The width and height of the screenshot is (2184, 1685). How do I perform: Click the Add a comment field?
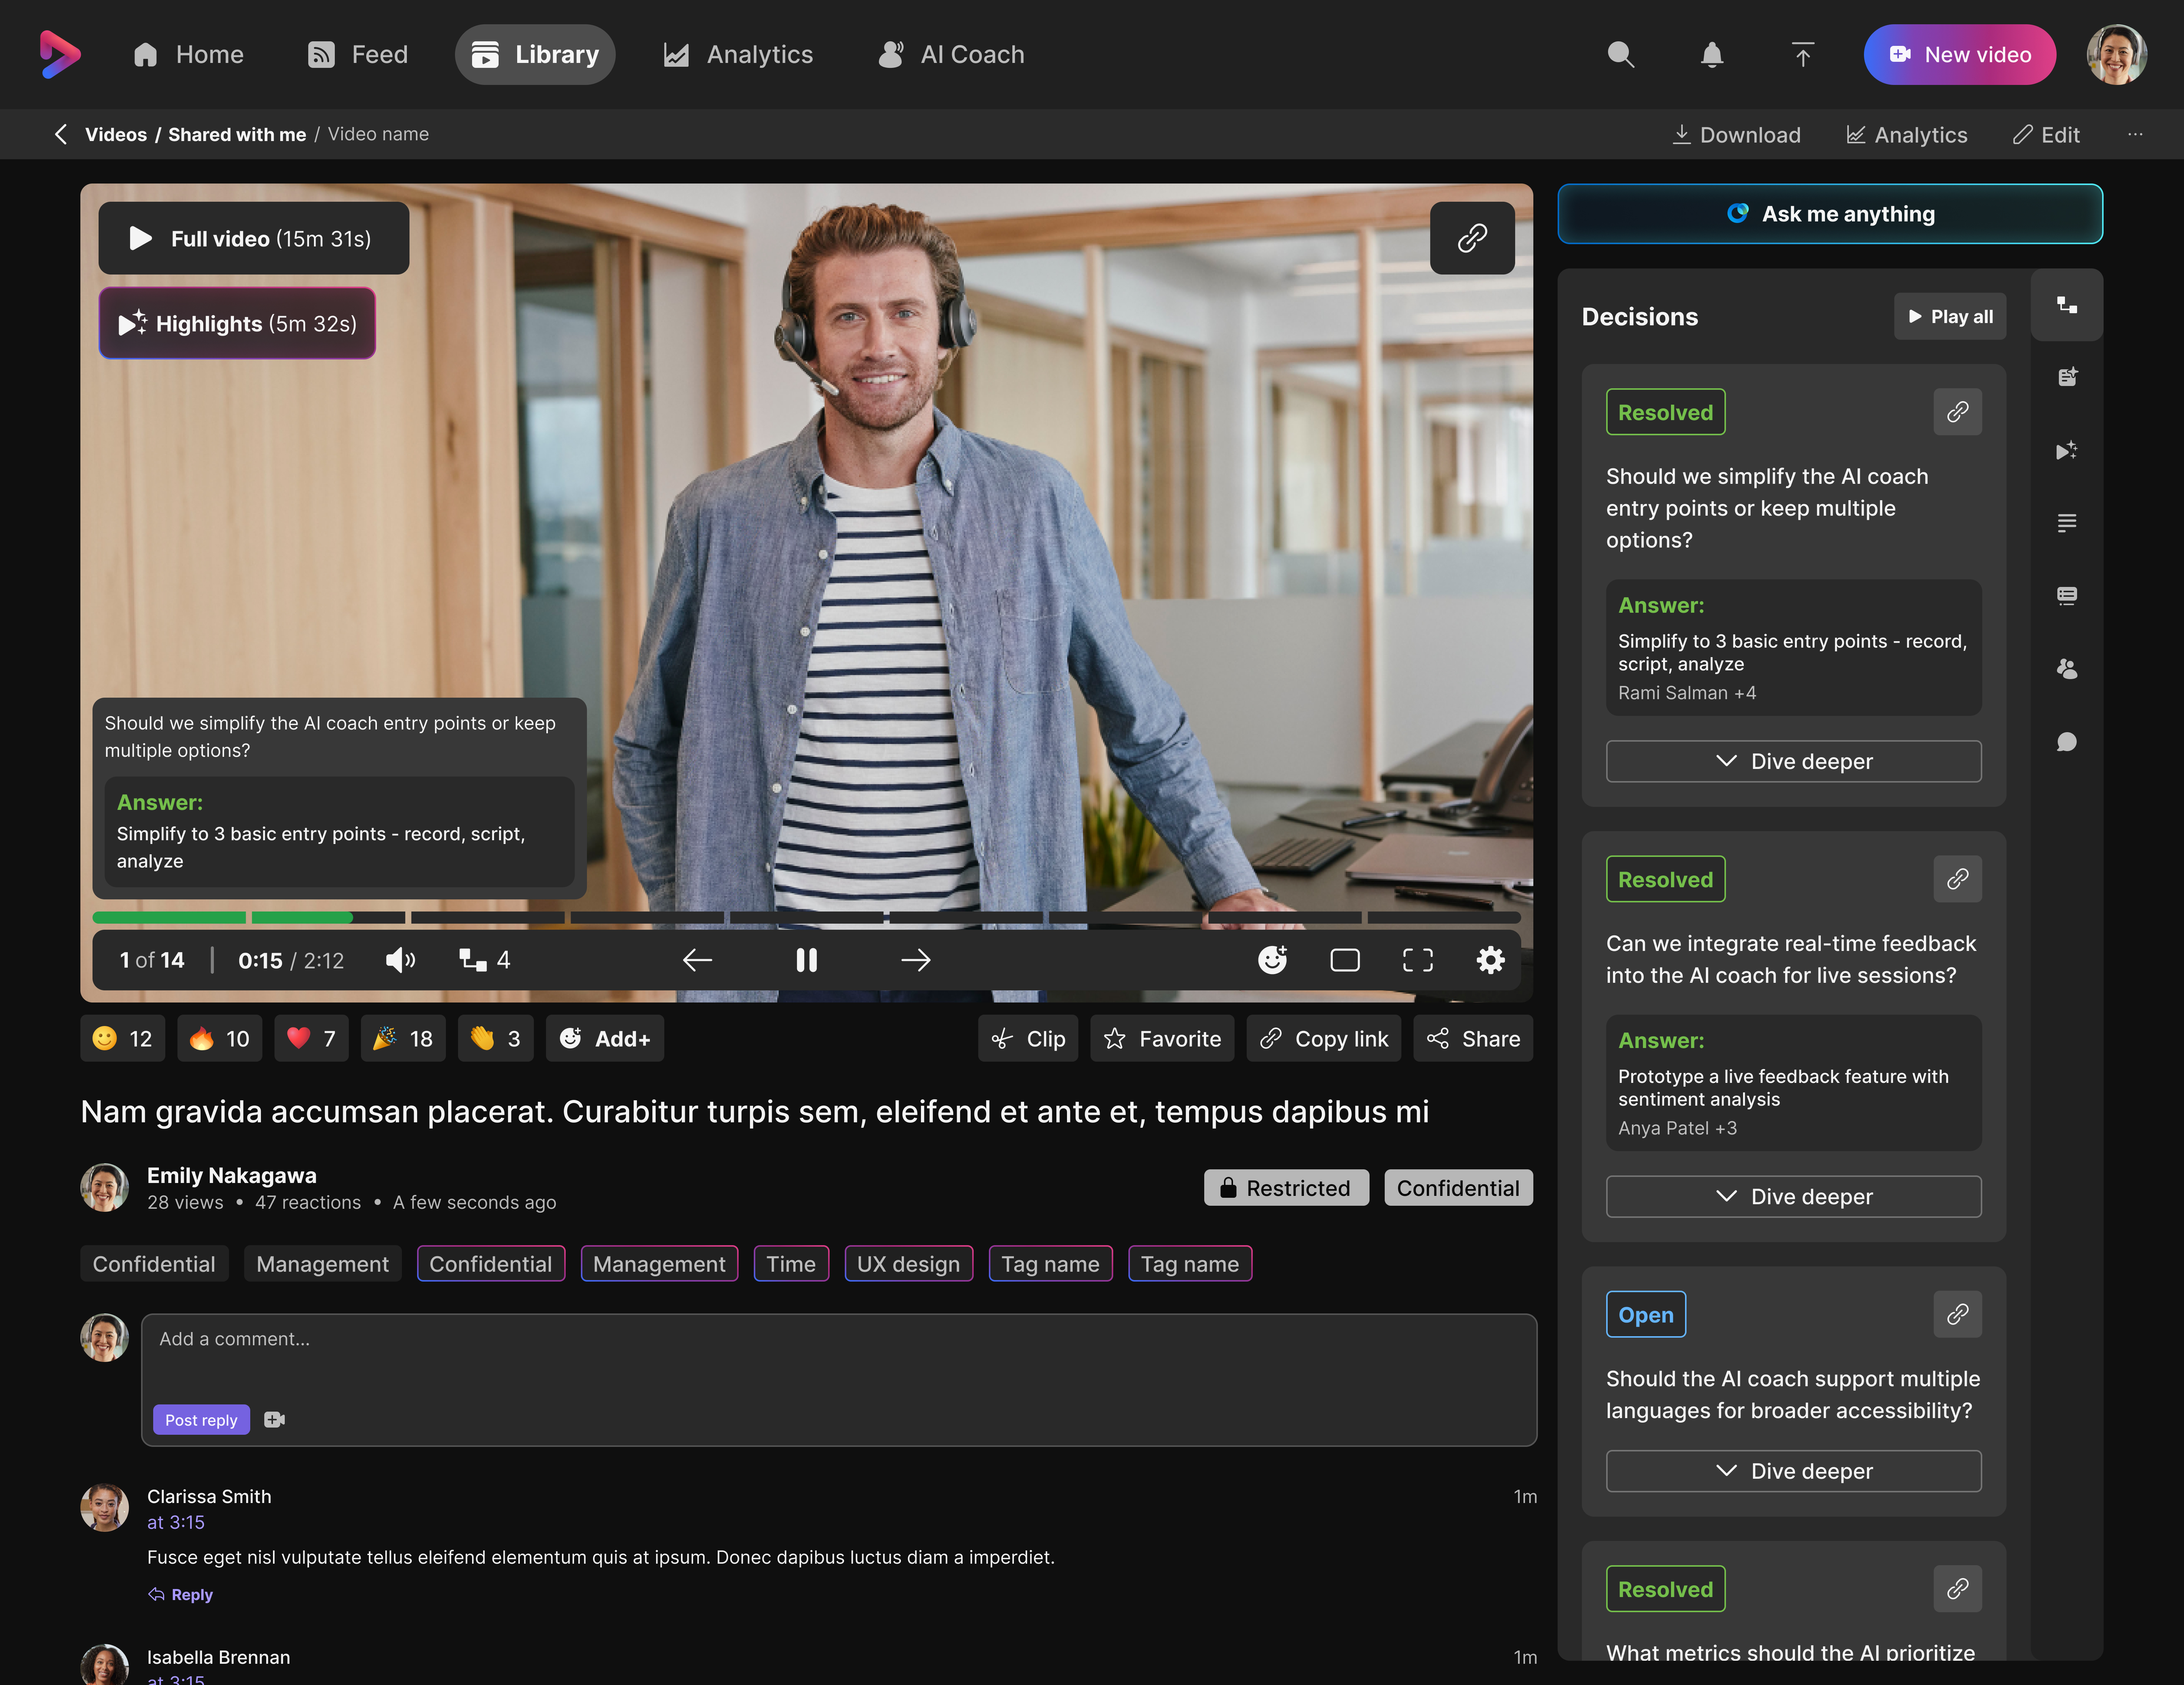tap(839, 1380)
